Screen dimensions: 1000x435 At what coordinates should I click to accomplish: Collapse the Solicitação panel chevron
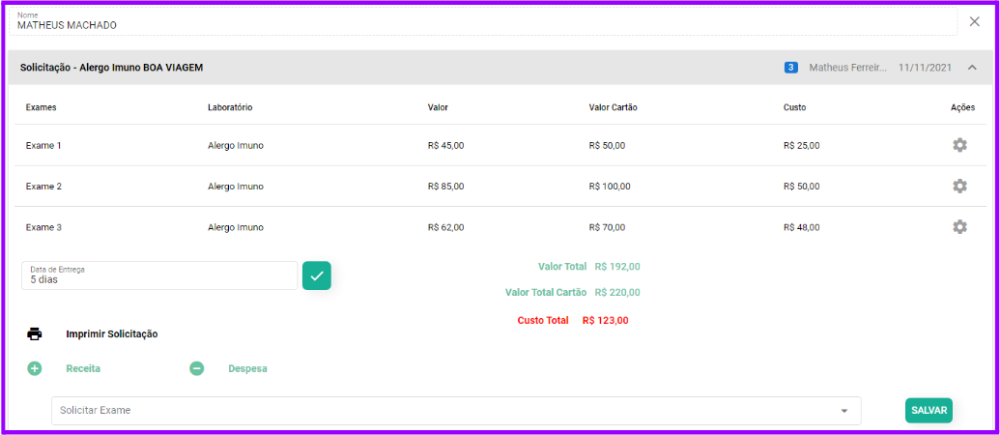click(972, 68)
